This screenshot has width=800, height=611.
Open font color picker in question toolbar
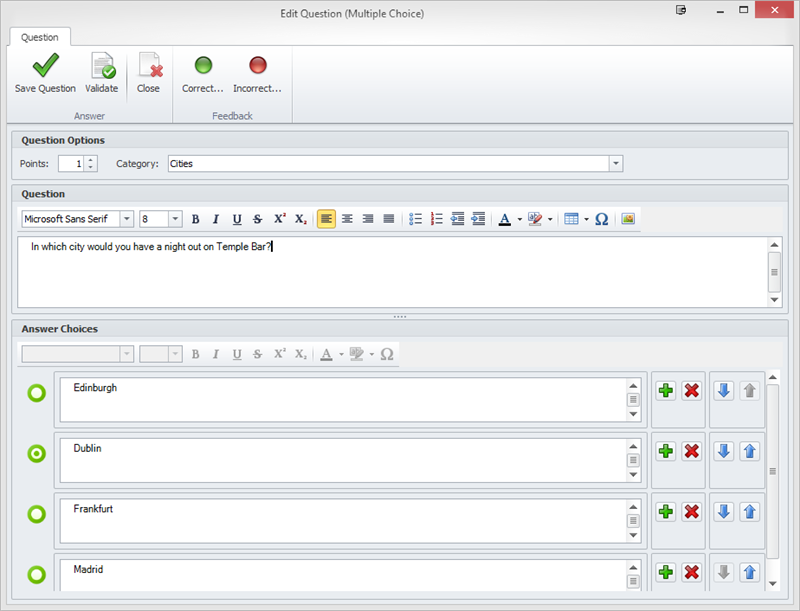click(505, 219)
